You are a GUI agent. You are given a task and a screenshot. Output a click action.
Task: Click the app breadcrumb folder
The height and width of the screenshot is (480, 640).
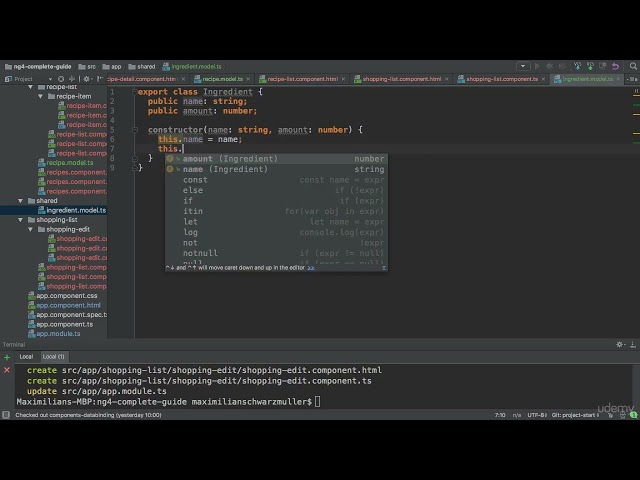112,67
